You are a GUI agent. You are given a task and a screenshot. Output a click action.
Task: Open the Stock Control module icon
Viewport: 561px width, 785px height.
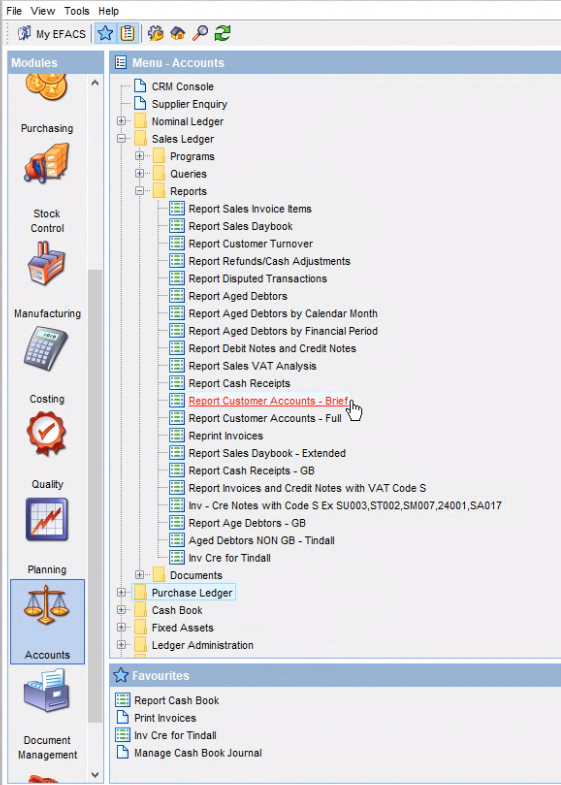pyautogui.click(x=47, y=163)
